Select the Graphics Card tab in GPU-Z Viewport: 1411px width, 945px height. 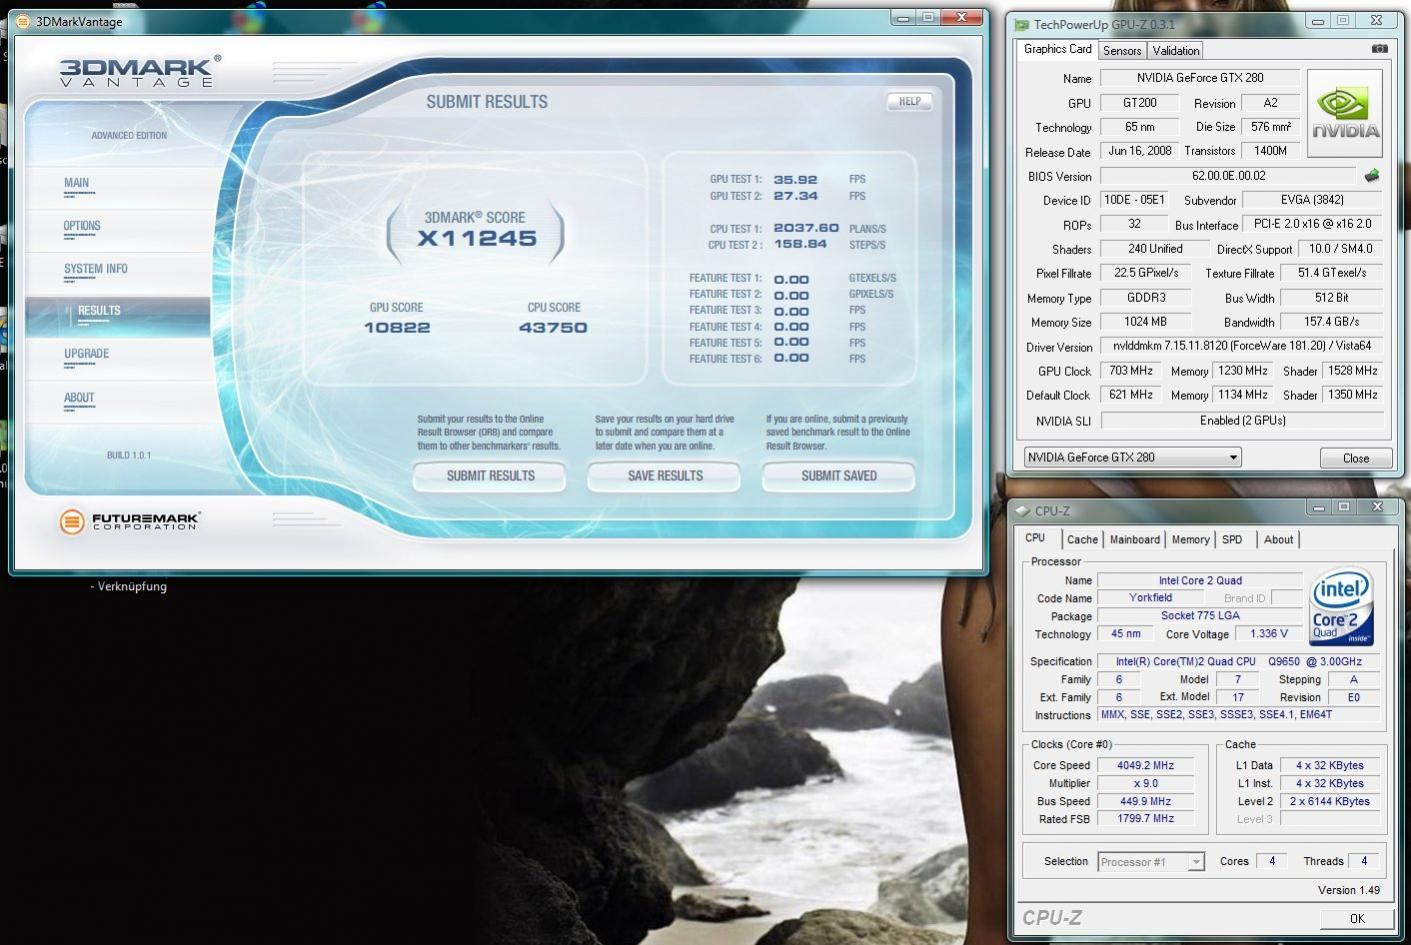point(1057,49)
